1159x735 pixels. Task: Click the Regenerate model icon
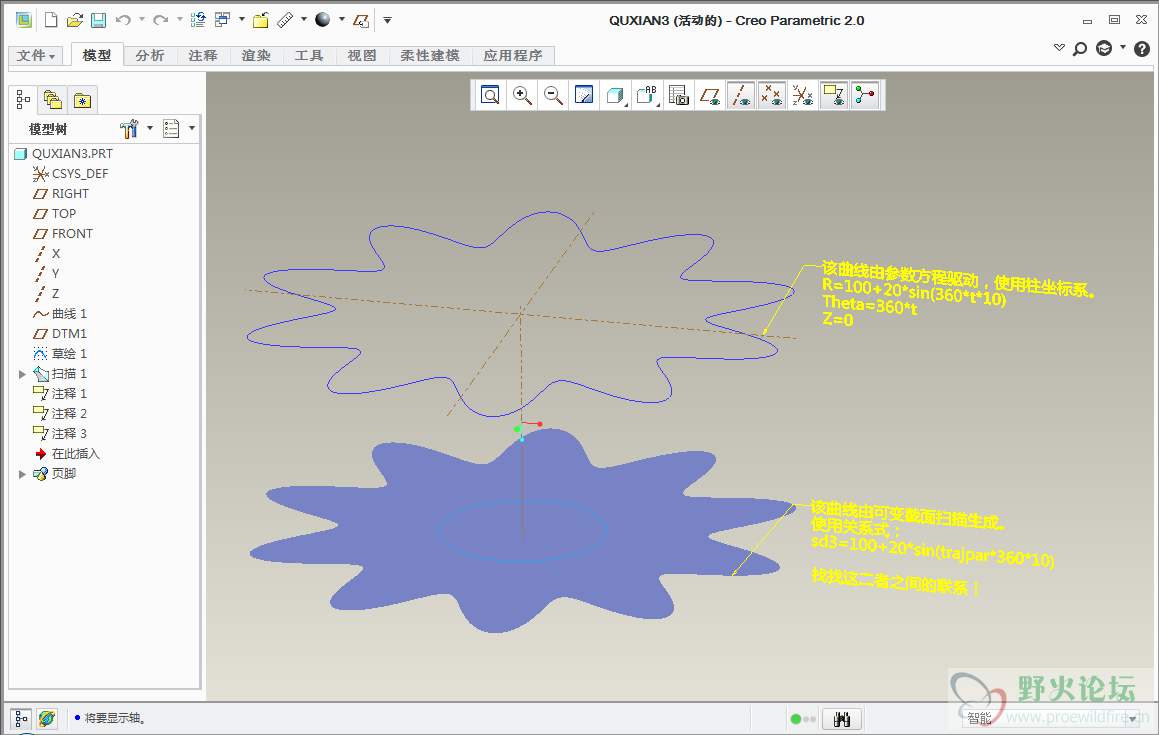tap(198, 20)
